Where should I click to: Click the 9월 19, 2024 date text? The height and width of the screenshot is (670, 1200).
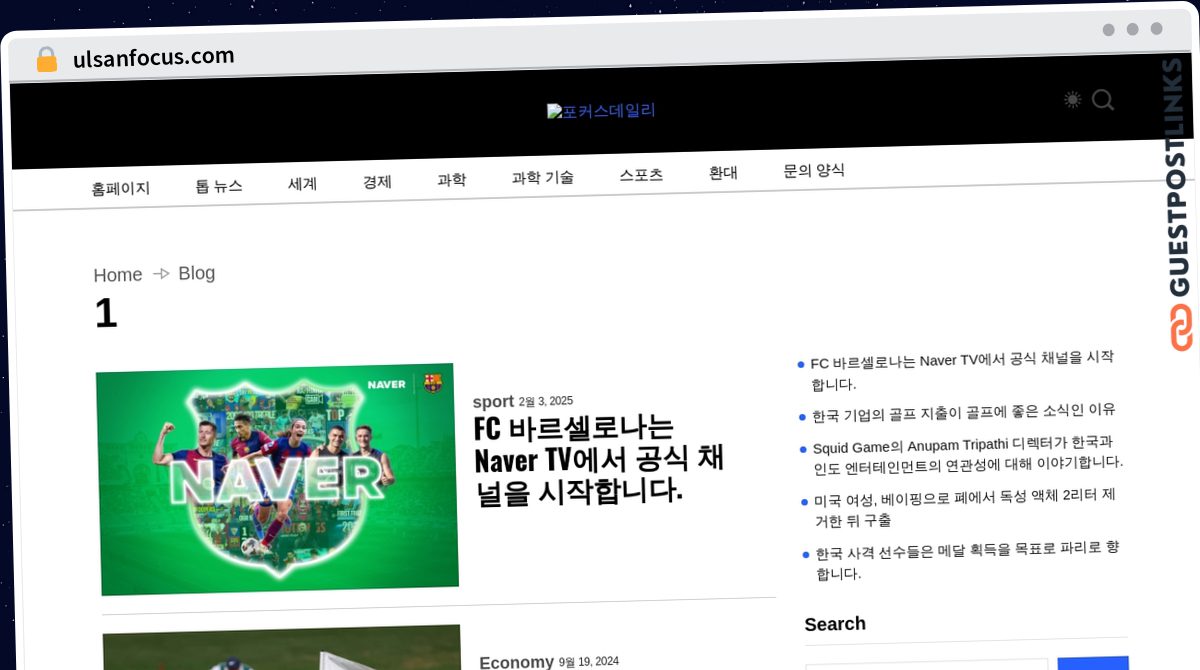tap(589, 661)
